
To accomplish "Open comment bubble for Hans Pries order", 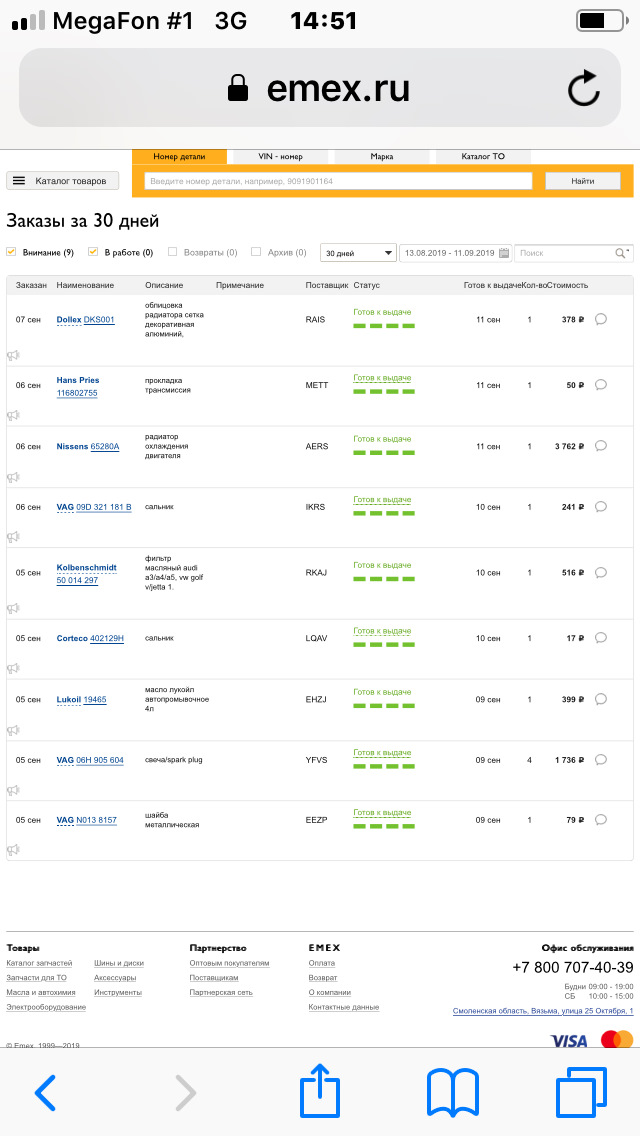I will (600, 385).
